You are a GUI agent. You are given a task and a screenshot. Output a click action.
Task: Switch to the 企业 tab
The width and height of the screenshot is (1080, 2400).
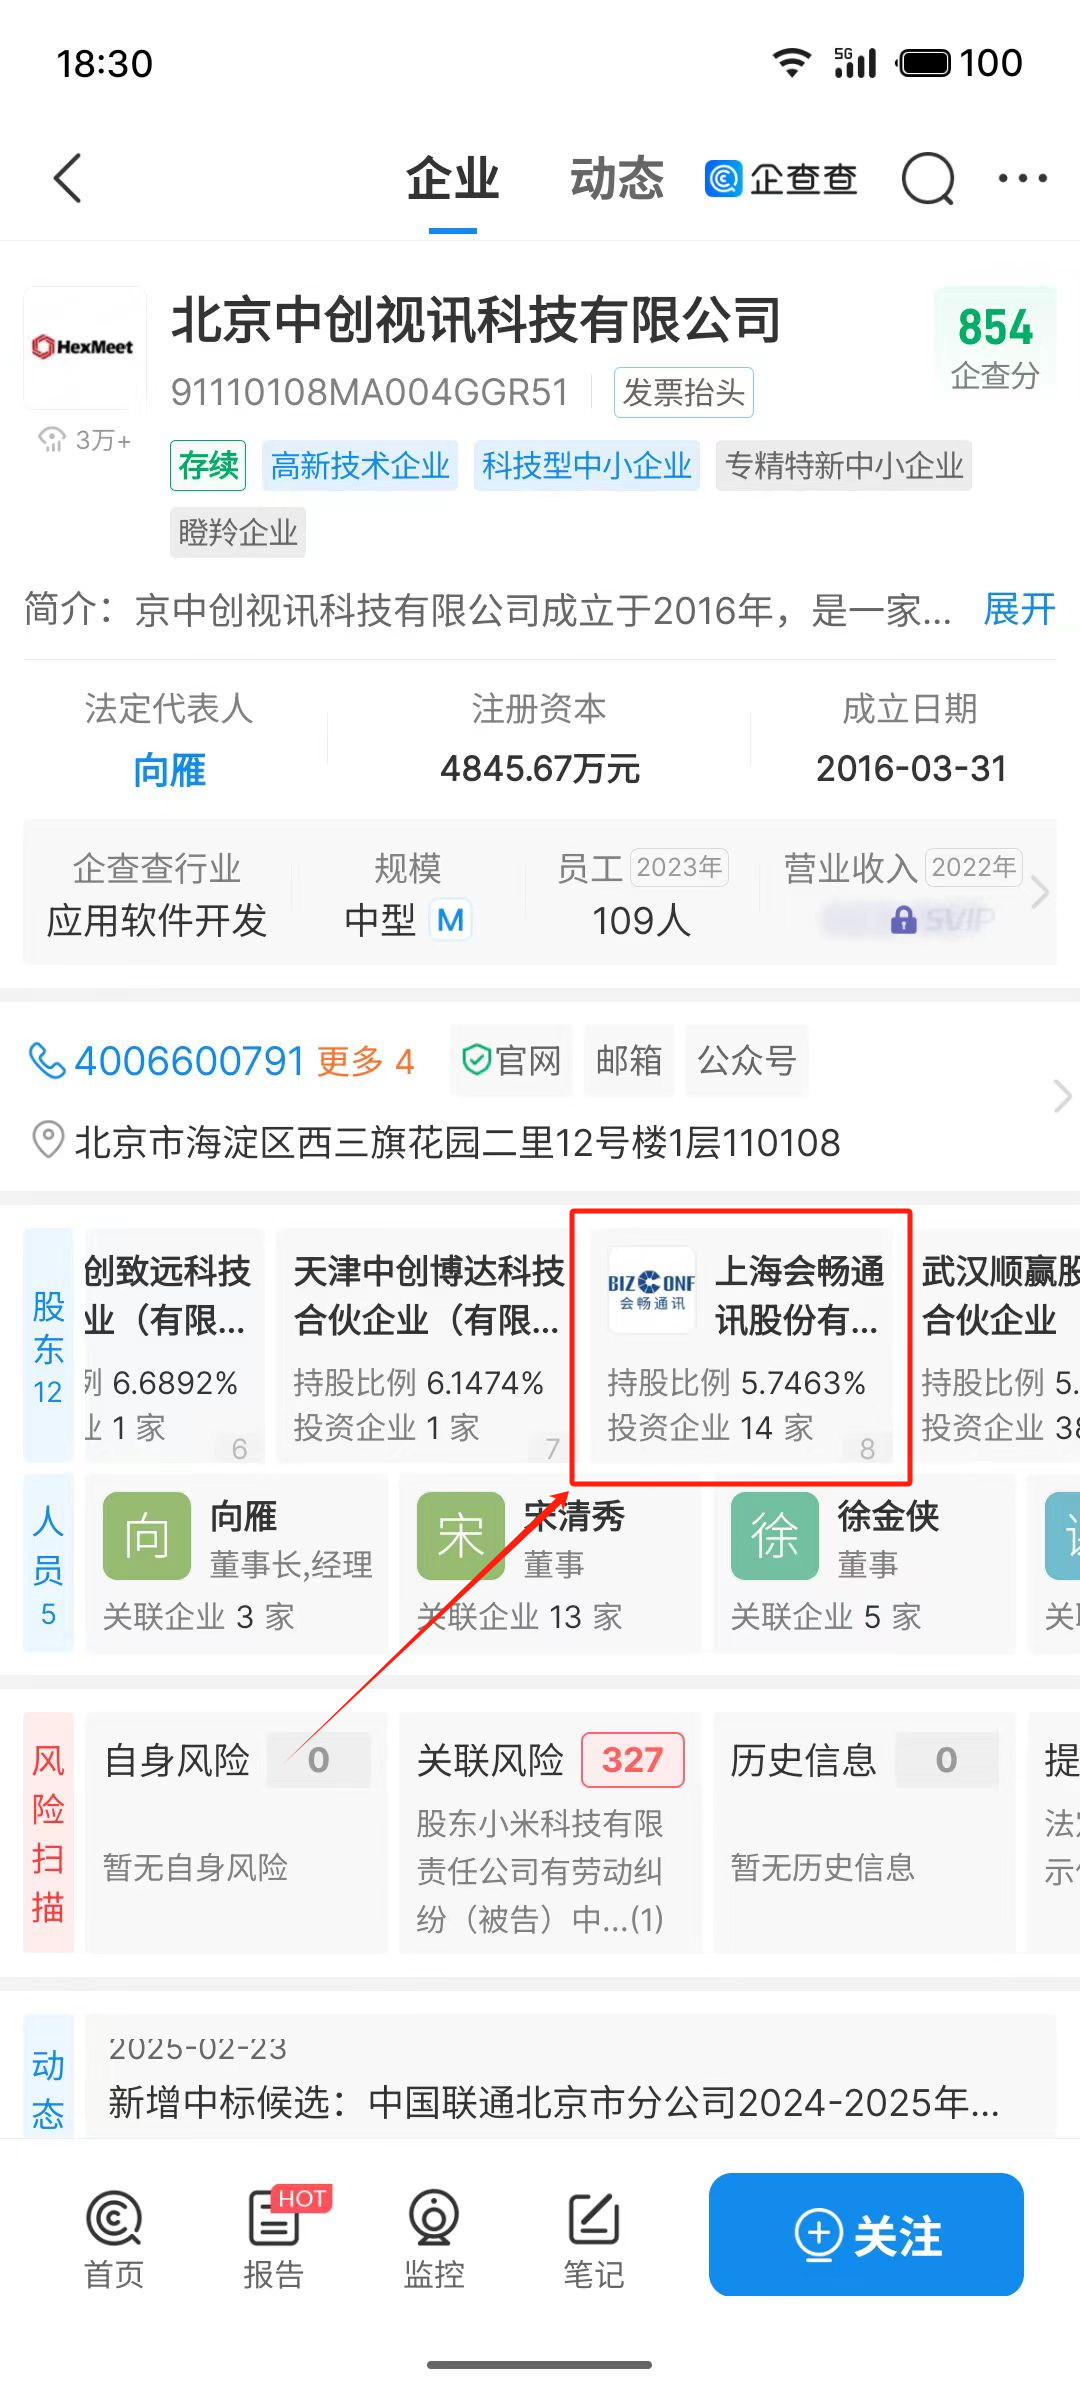click(452, 180)
